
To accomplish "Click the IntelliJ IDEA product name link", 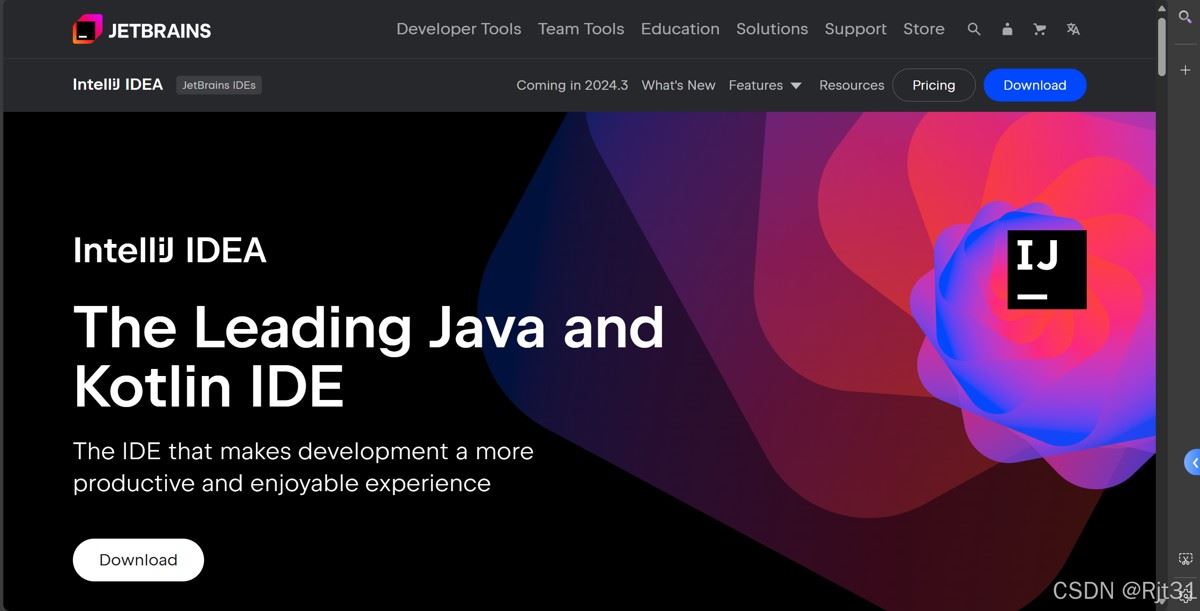I will coord(118,85).
